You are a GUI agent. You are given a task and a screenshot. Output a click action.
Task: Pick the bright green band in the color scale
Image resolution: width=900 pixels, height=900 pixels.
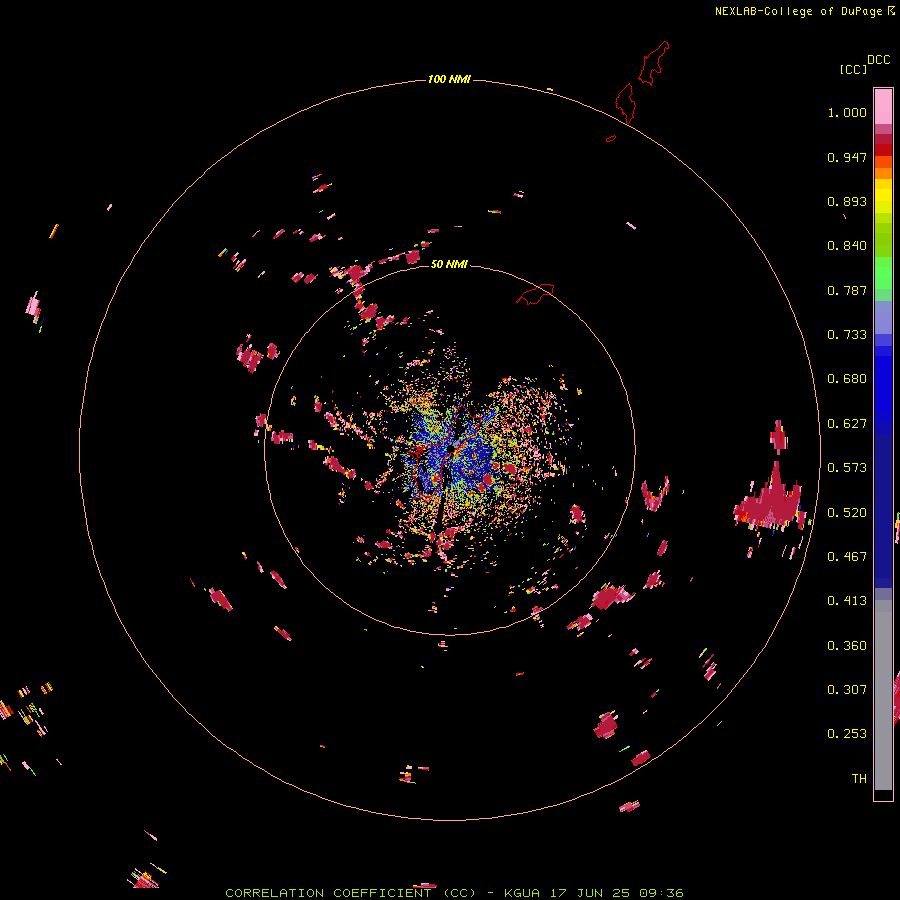[883, 273]
